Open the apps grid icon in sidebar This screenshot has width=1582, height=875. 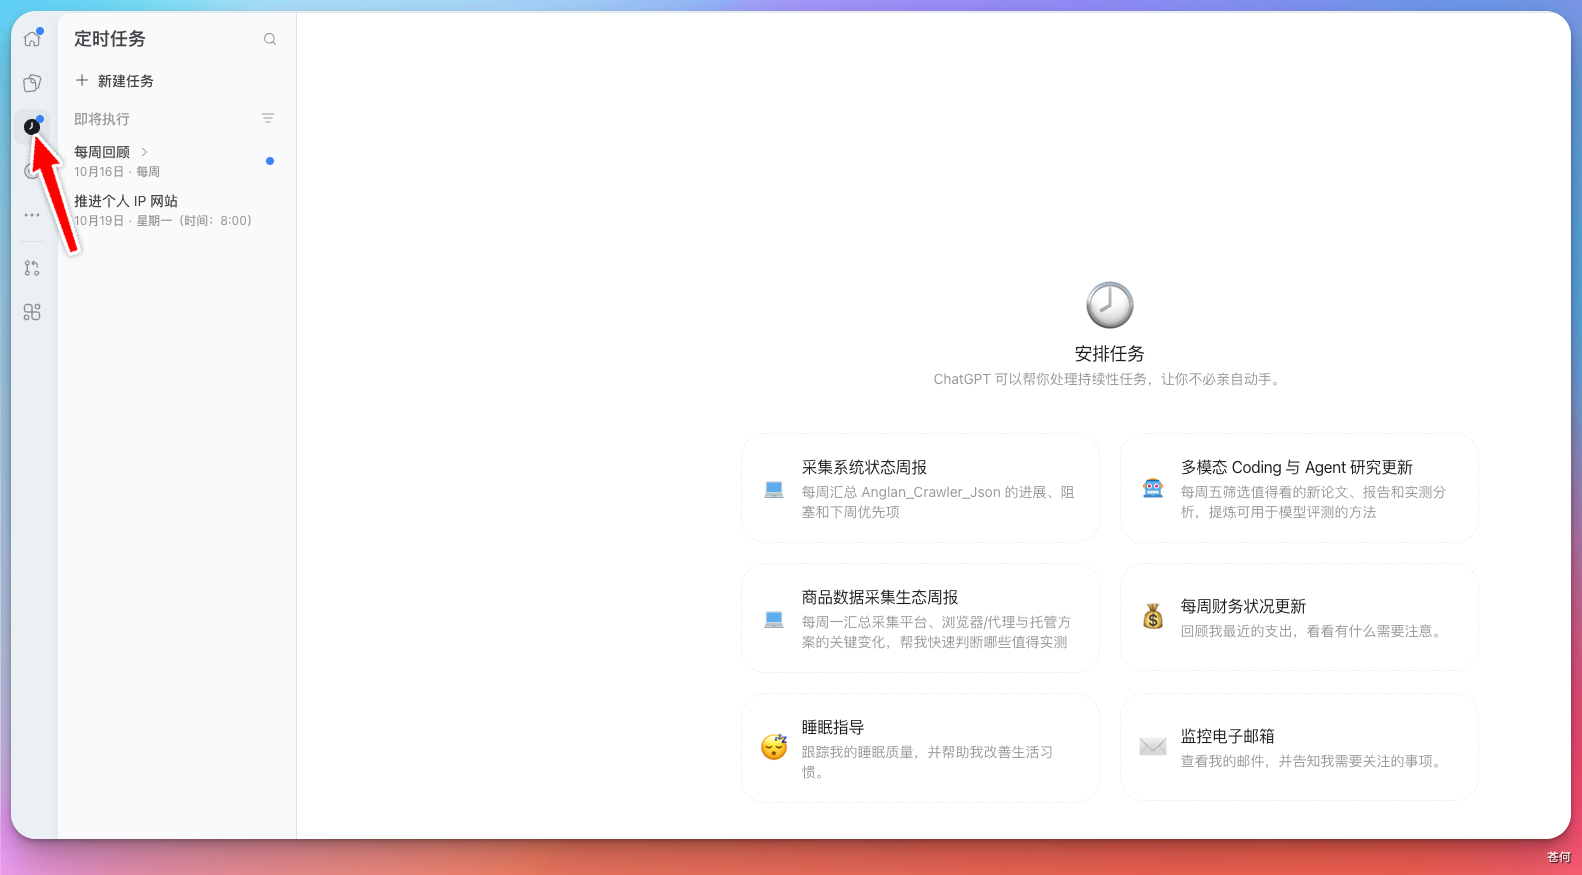32,312
